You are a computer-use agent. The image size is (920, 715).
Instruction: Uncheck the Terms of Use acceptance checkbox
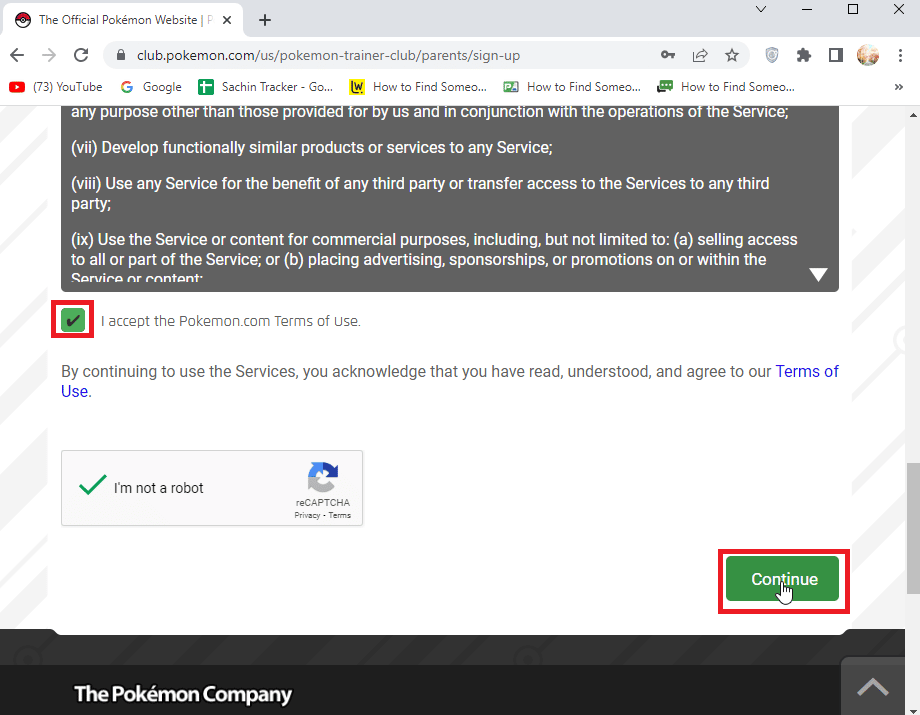coord(71,320)
